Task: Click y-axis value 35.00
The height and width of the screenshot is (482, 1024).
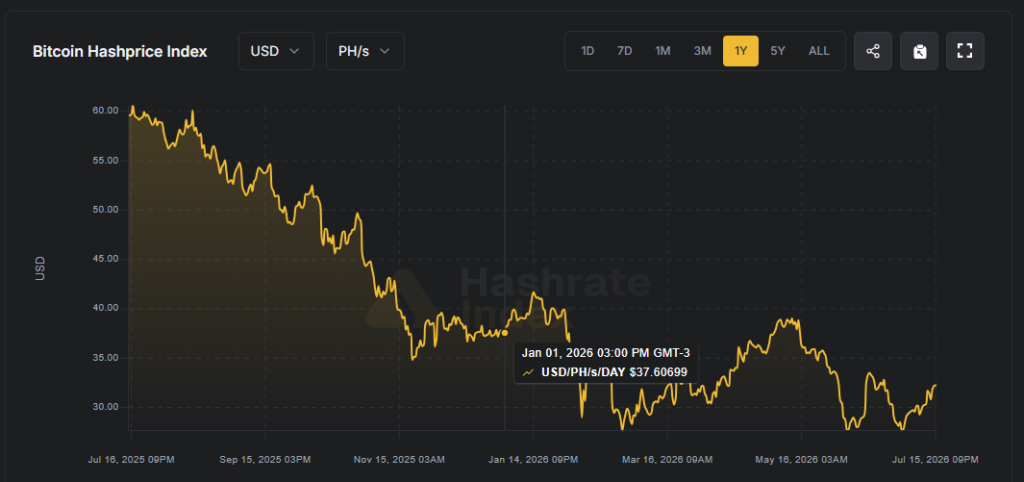Action: (105, 358)
